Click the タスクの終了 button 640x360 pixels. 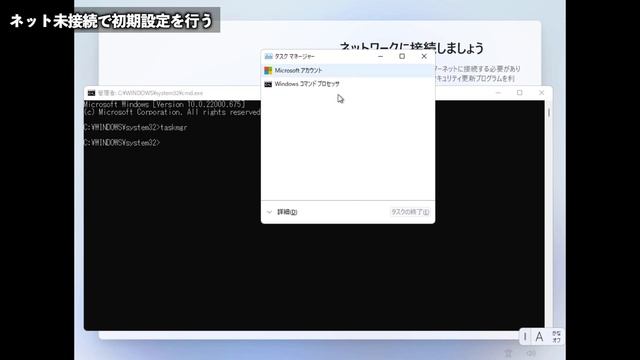tap(410, 212)
